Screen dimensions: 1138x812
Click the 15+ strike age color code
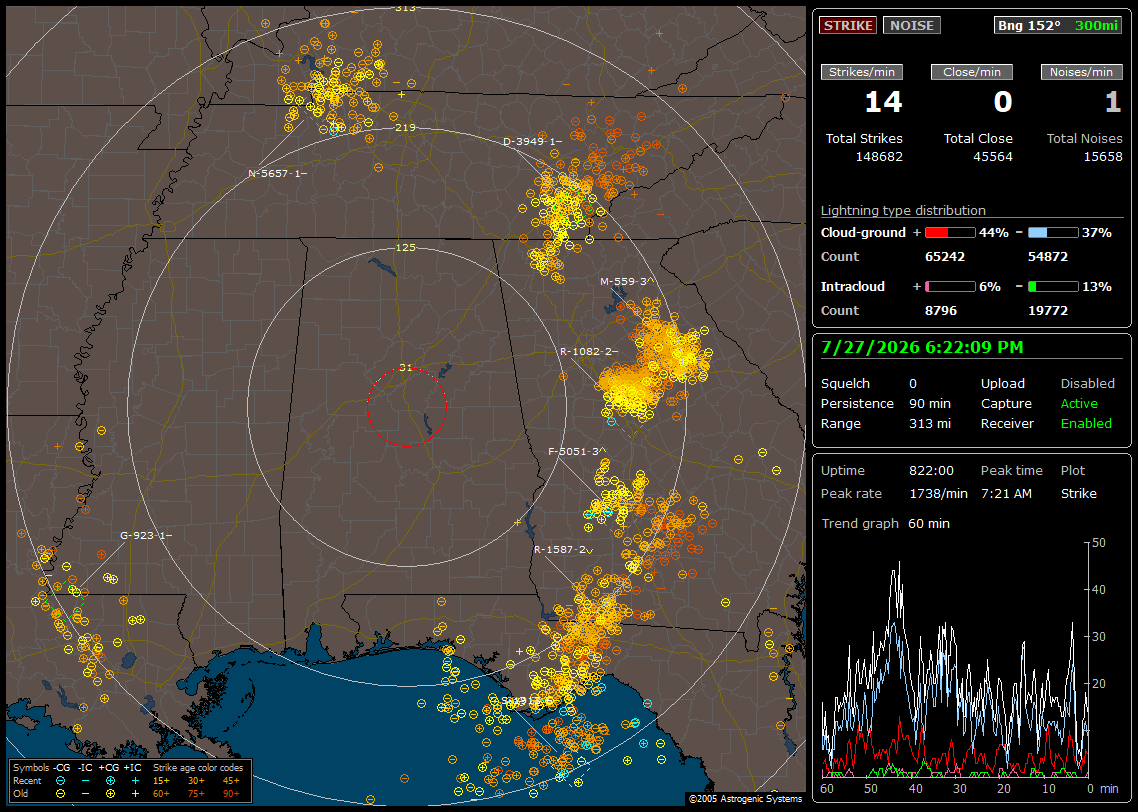[x=161, y=781]
